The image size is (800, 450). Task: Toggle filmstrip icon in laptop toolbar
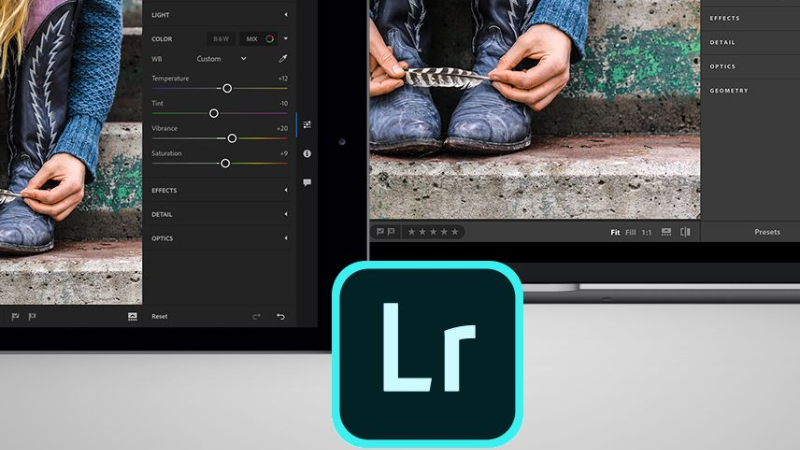point(666,232)
